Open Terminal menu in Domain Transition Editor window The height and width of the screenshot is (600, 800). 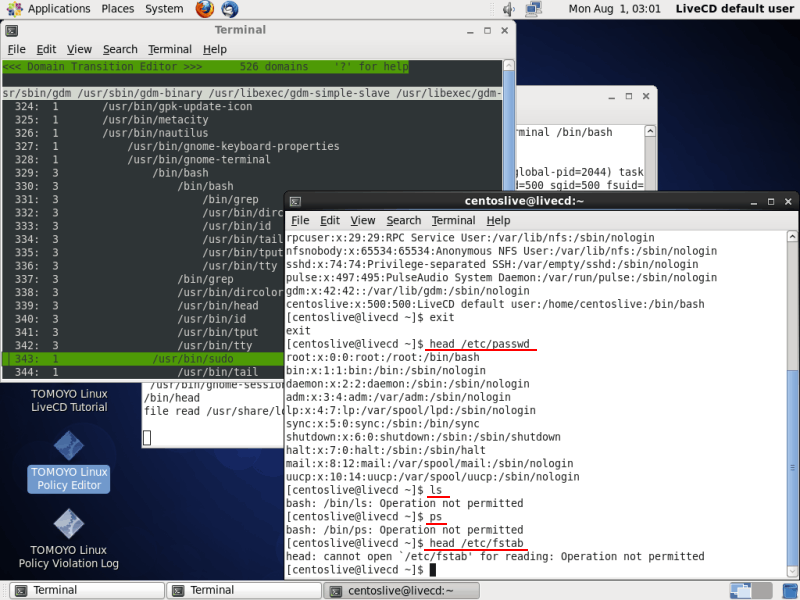click(x=170, y=49)
